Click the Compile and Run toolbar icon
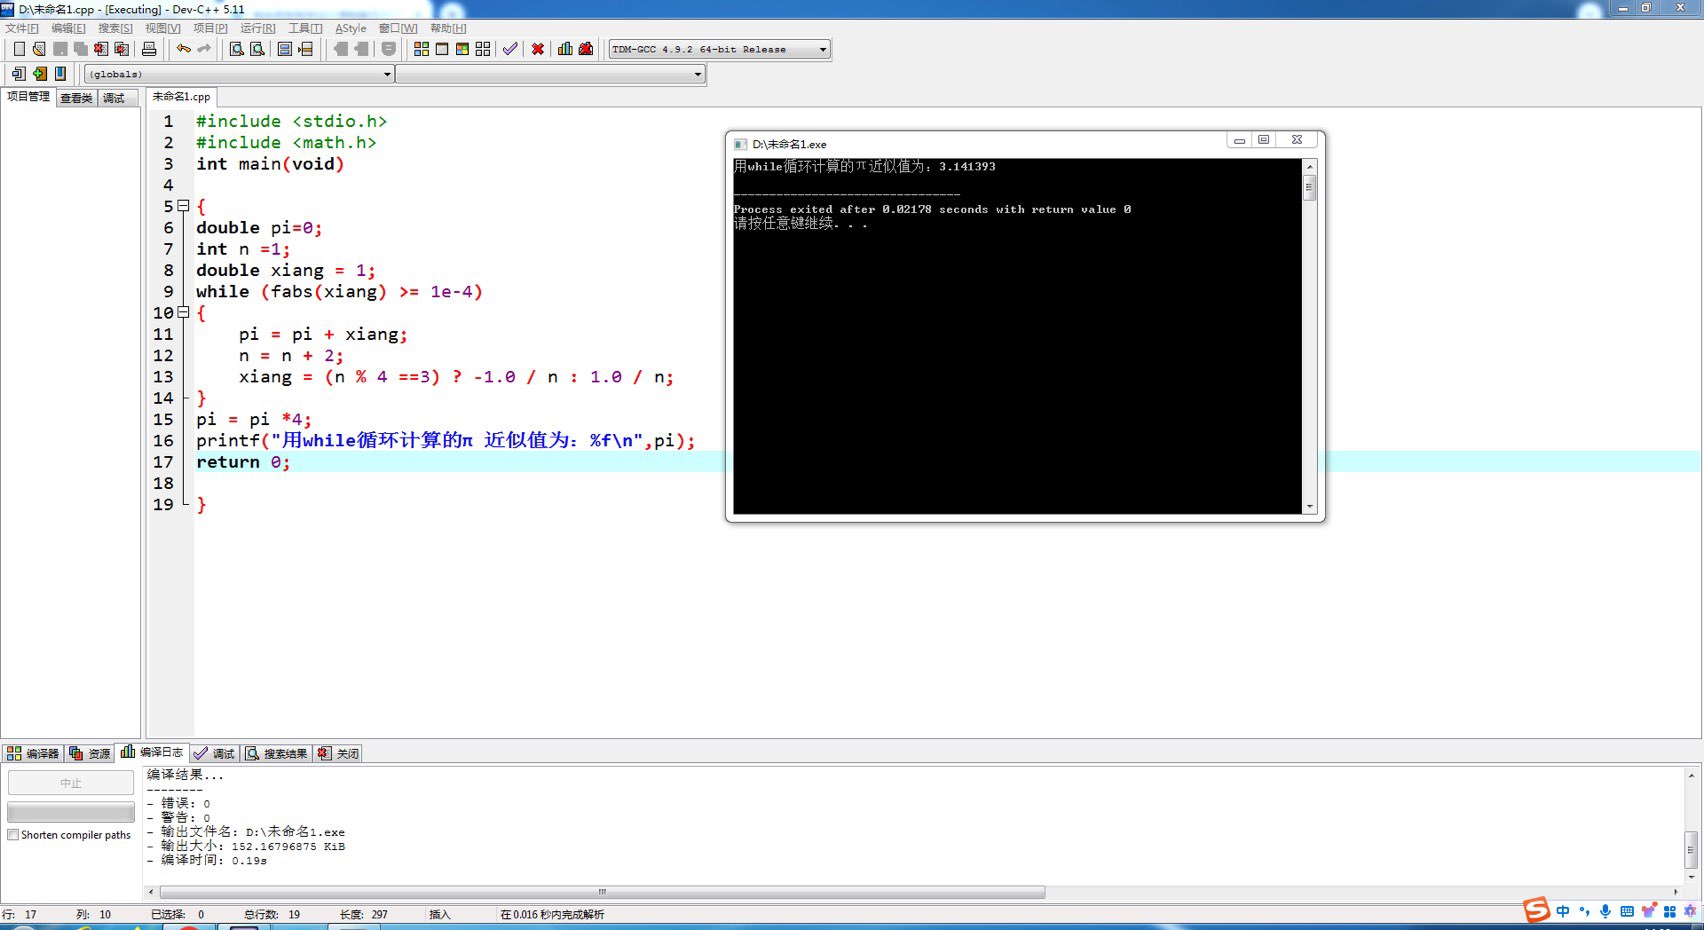Screen dimensions: 1704x930 point(462,49)
